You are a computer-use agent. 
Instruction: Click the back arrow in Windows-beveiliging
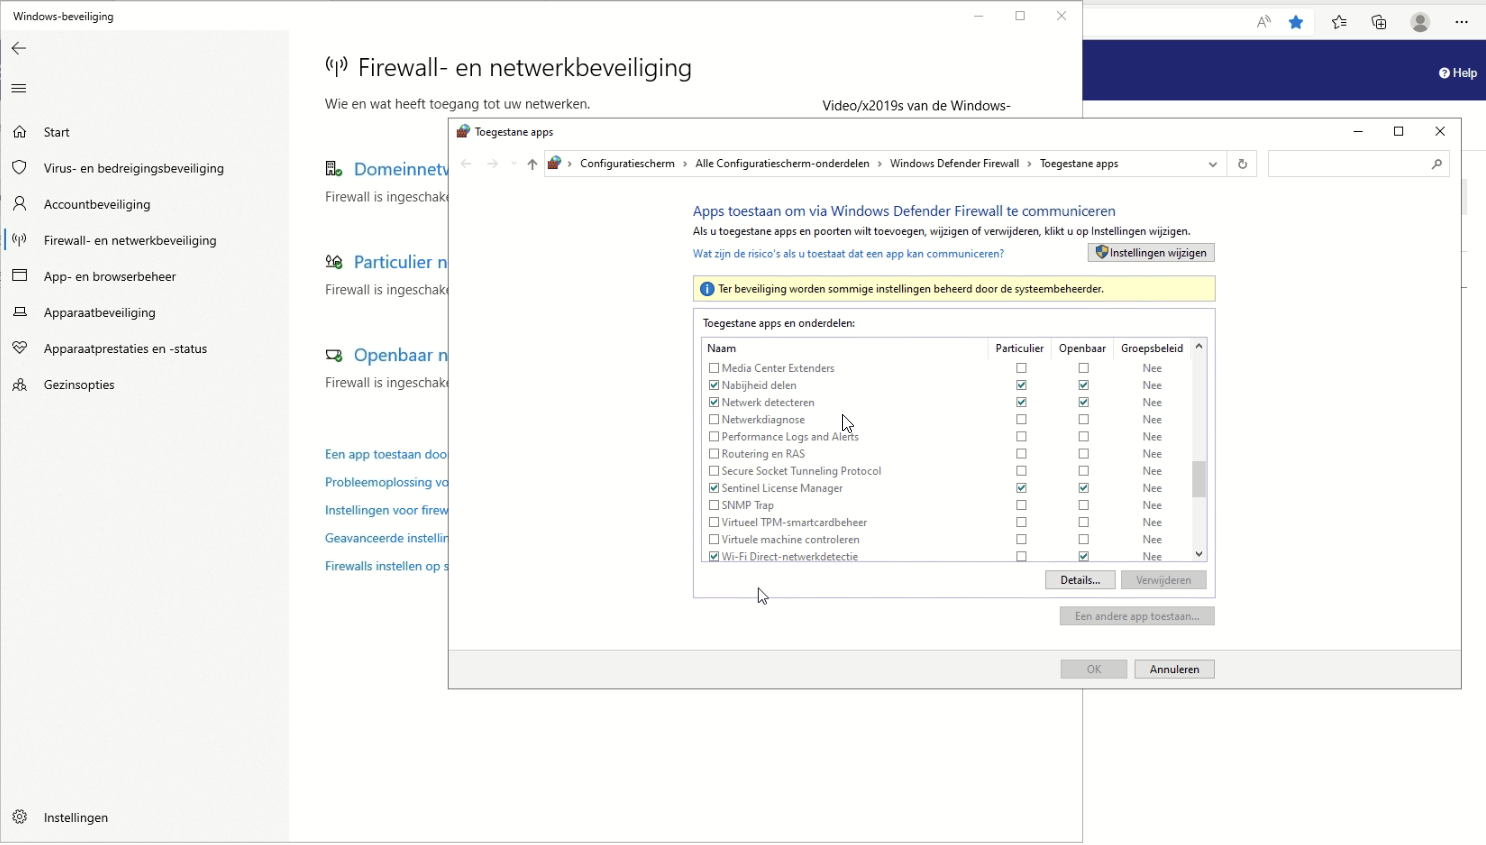pos(19,48)
